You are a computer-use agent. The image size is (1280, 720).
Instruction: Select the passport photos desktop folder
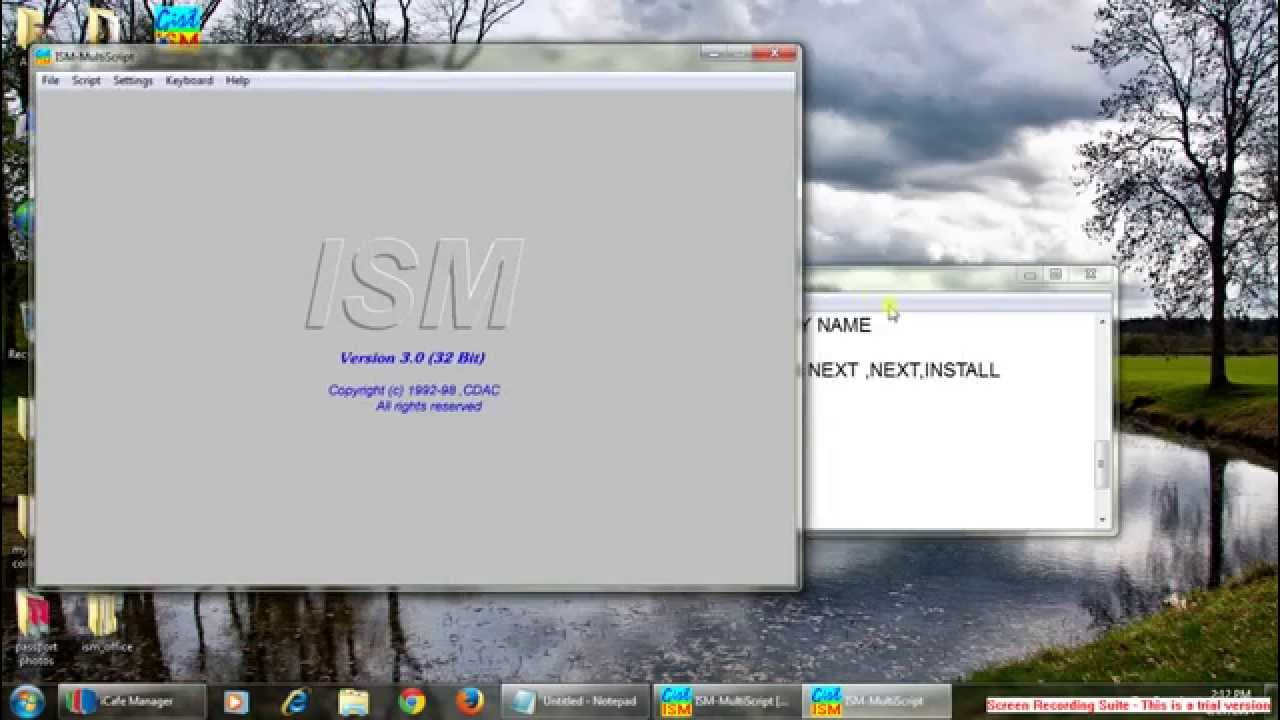point(35,627)
